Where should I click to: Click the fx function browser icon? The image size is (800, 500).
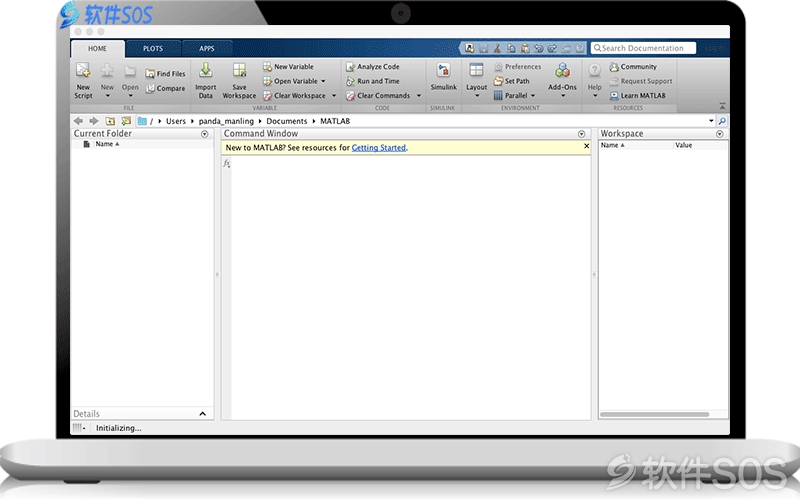[227, 163]
